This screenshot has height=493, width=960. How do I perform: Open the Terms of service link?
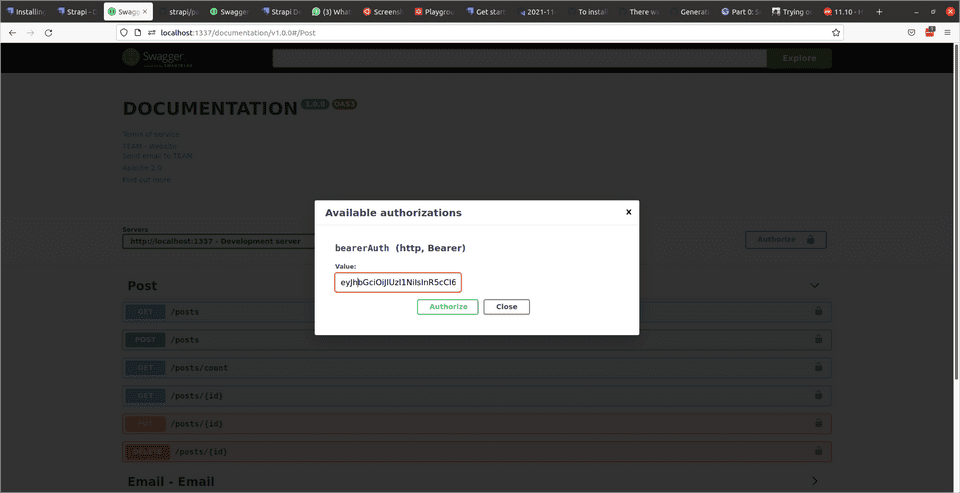click(x=151, y=134)
